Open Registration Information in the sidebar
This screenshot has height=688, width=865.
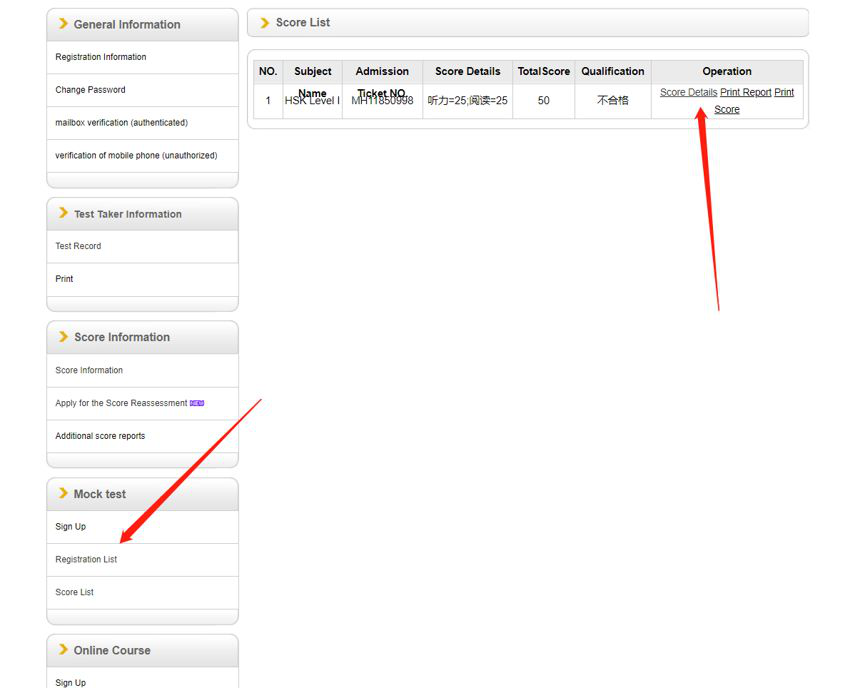pos(101,57)
